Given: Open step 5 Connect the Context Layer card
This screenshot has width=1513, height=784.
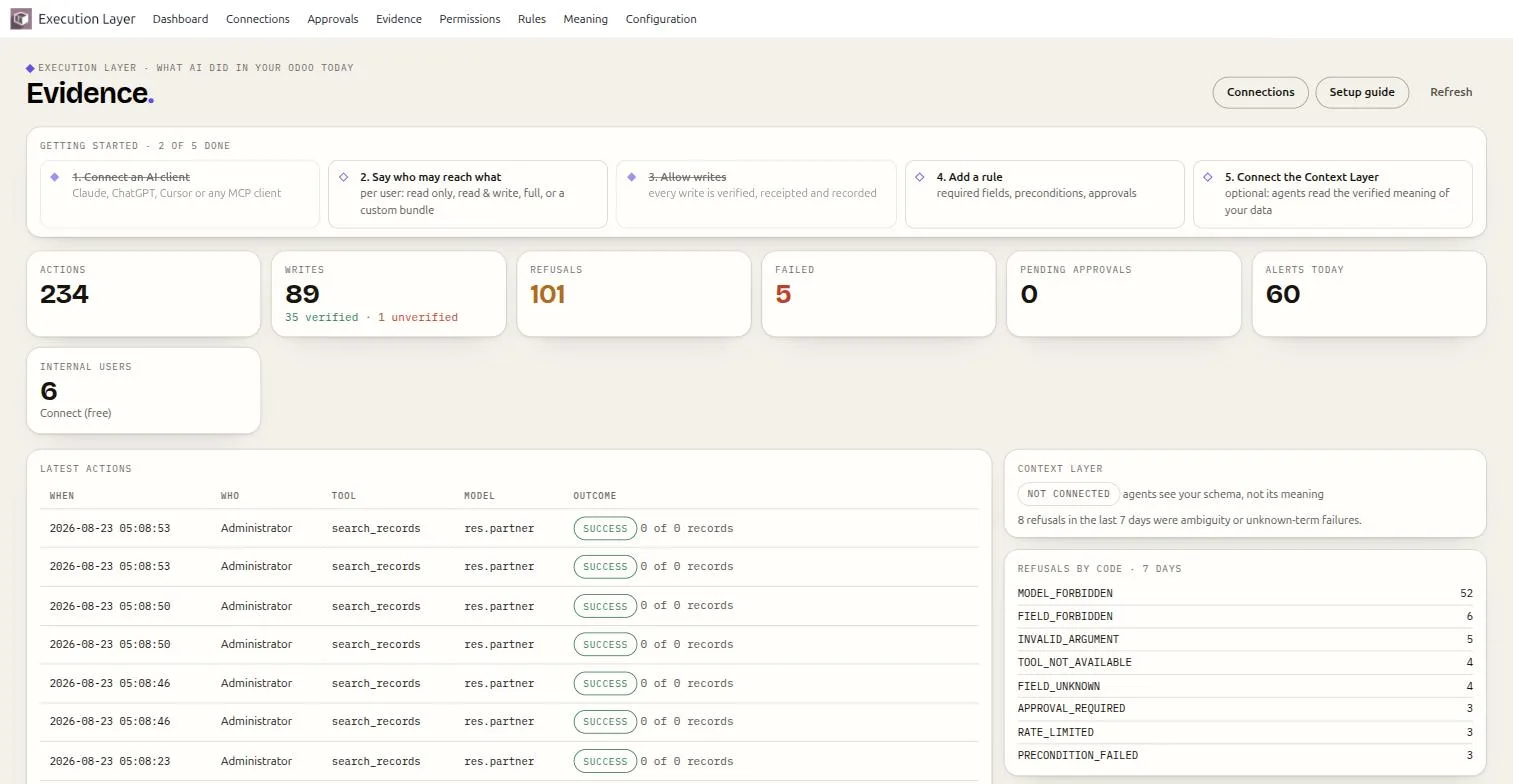Looking at the screenshot, I should click(1333, 194).
